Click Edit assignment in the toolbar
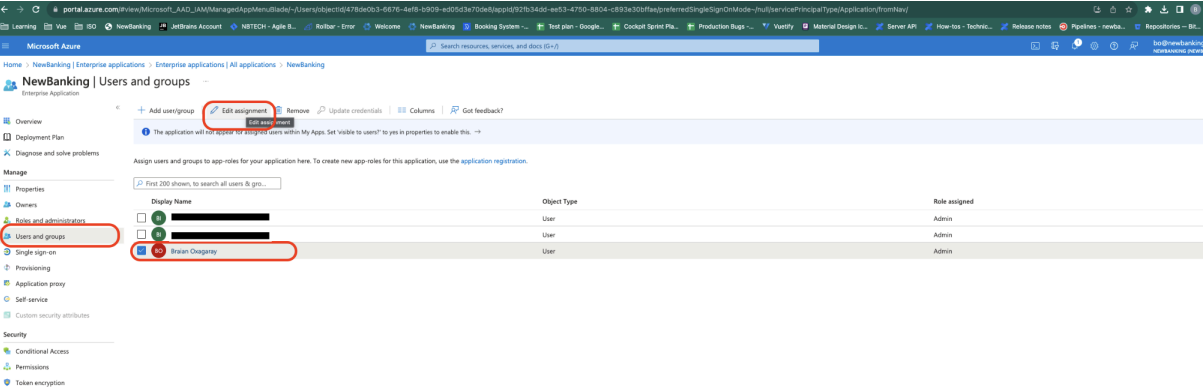 tap(238, 110)
